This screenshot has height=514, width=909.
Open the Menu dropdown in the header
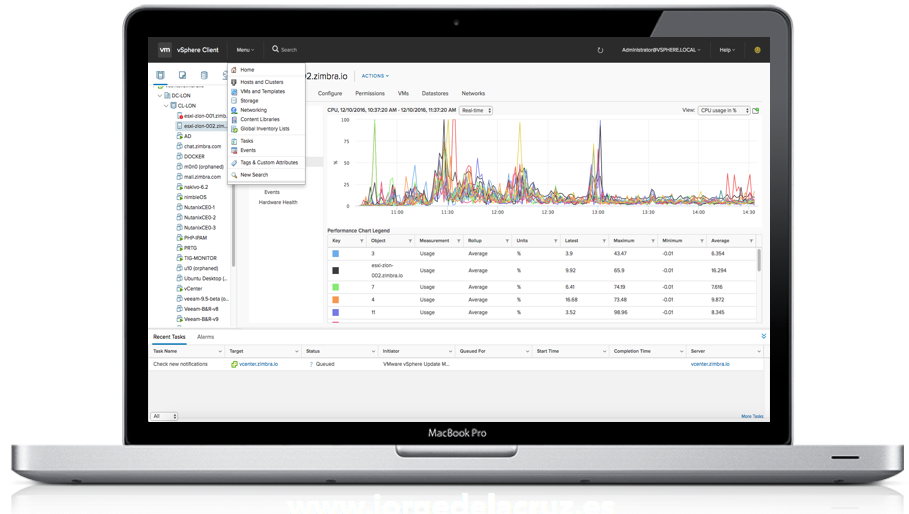(245, 50)
